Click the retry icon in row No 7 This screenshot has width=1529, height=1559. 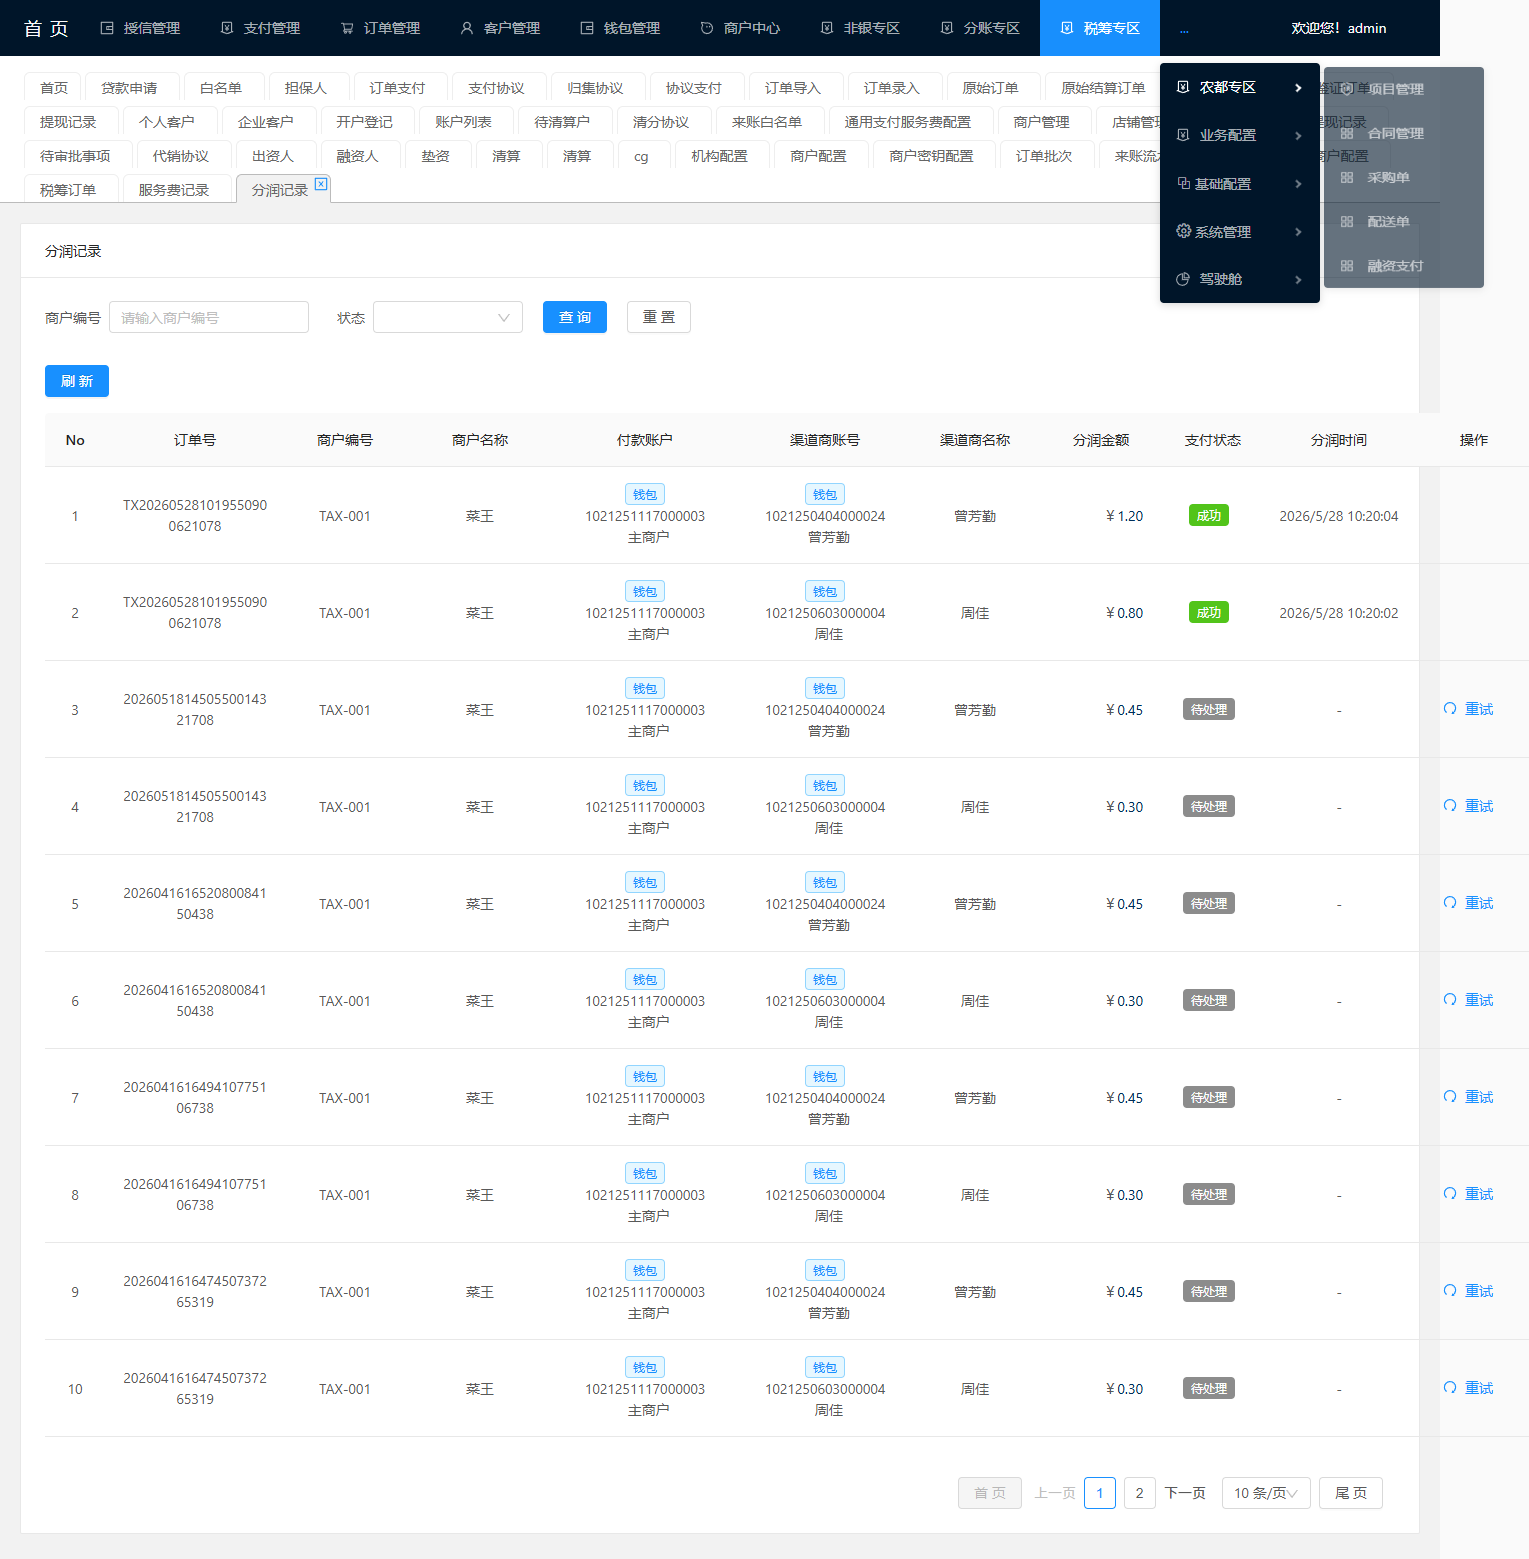click(1450, 1097)
